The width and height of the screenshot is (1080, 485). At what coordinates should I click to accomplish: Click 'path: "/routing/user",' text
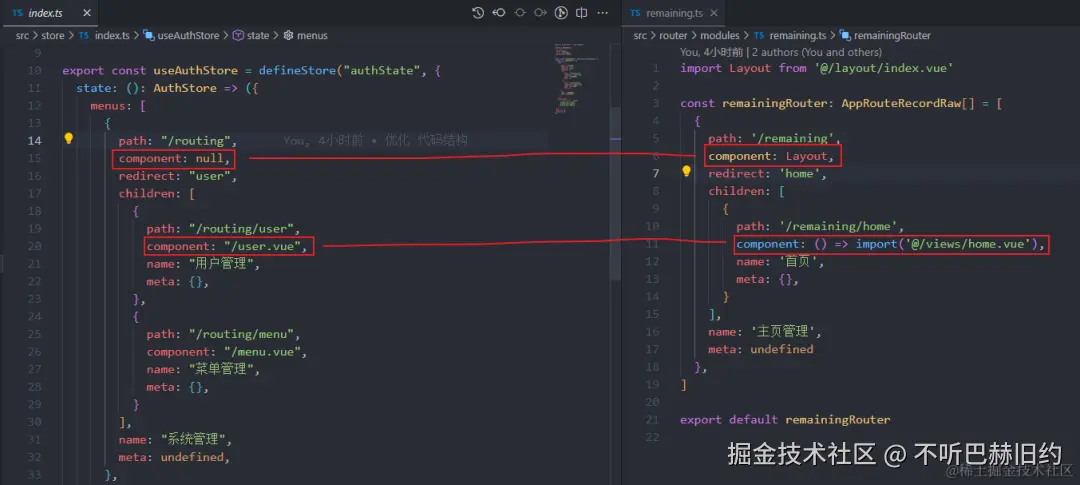click(223, 229)
